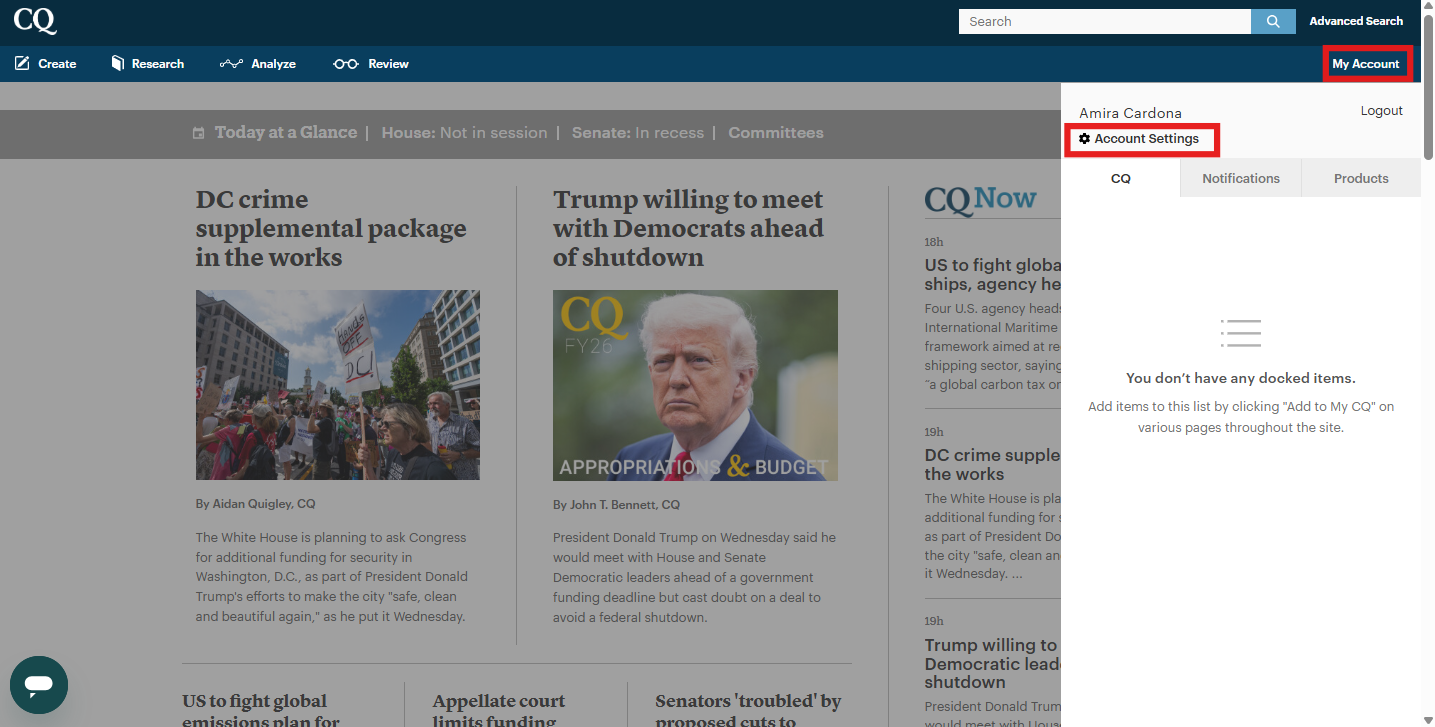Open the DC crime supplemental package headline
1435x727 pixels.
point(331,228)
